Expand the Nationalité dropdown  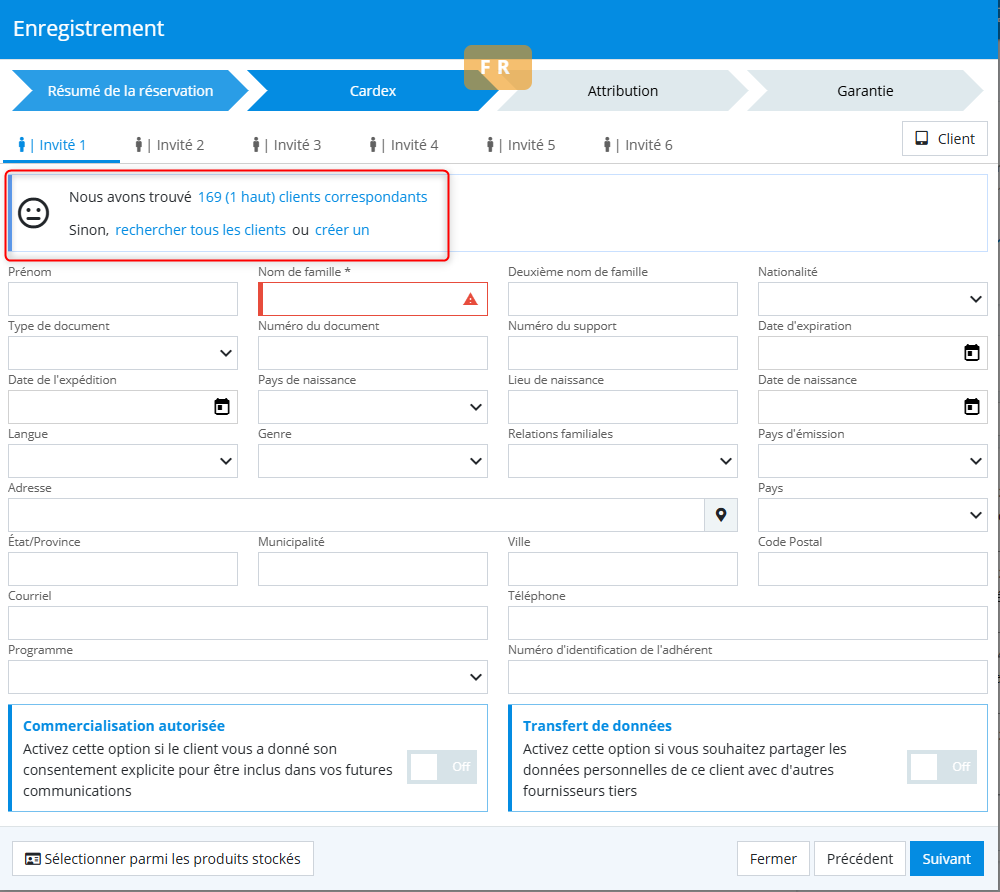(872, 299)
